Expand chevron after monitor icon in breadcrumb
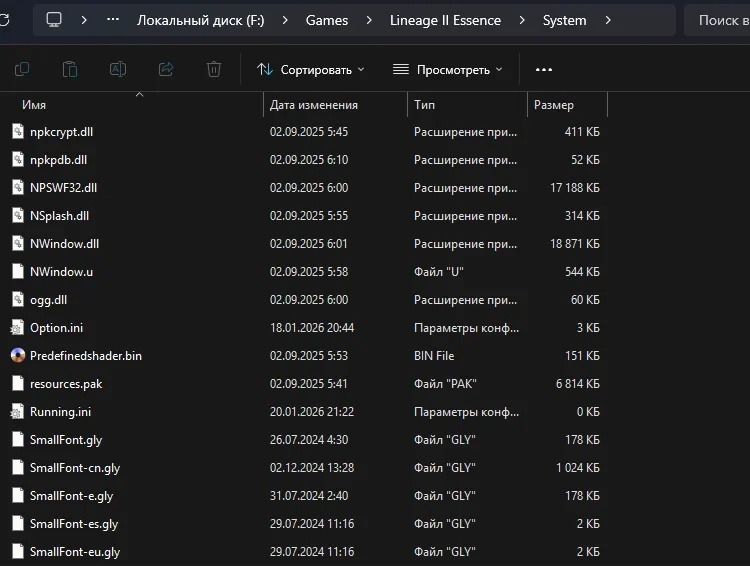Screen dimensions: 750x566 click(84, 20)
